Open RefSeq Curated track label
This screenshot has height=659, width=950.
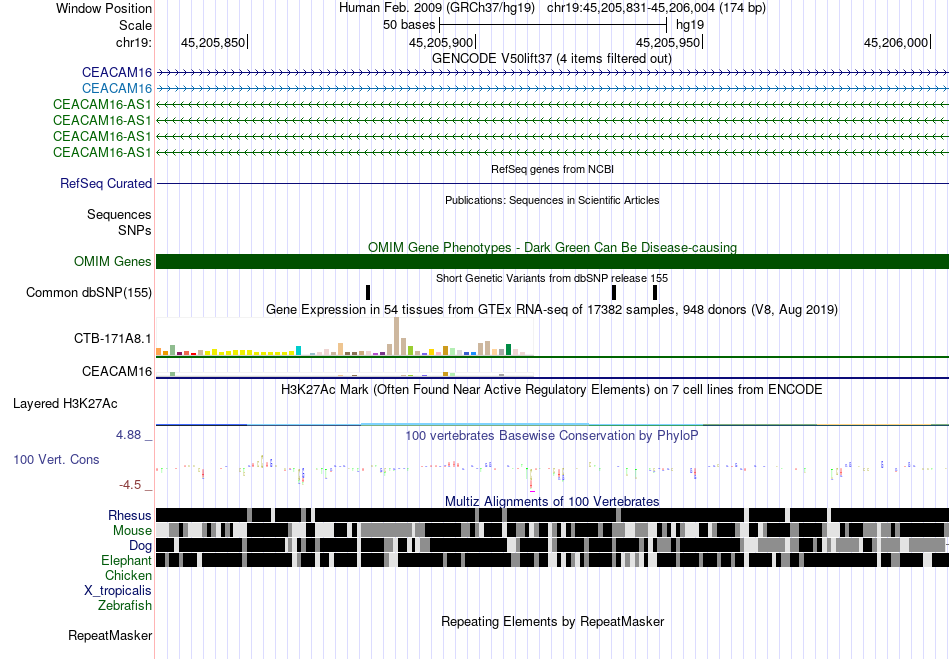(x=106, y=184)
